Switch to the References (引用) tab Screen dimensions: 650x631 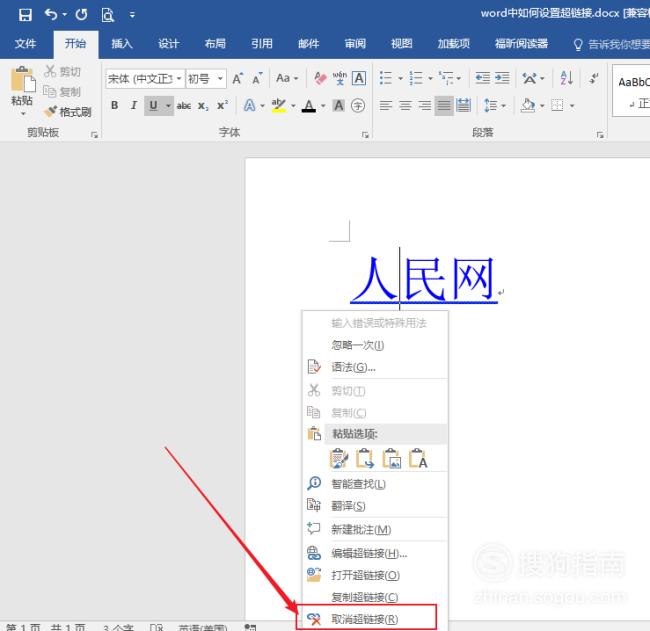(262, 44)
